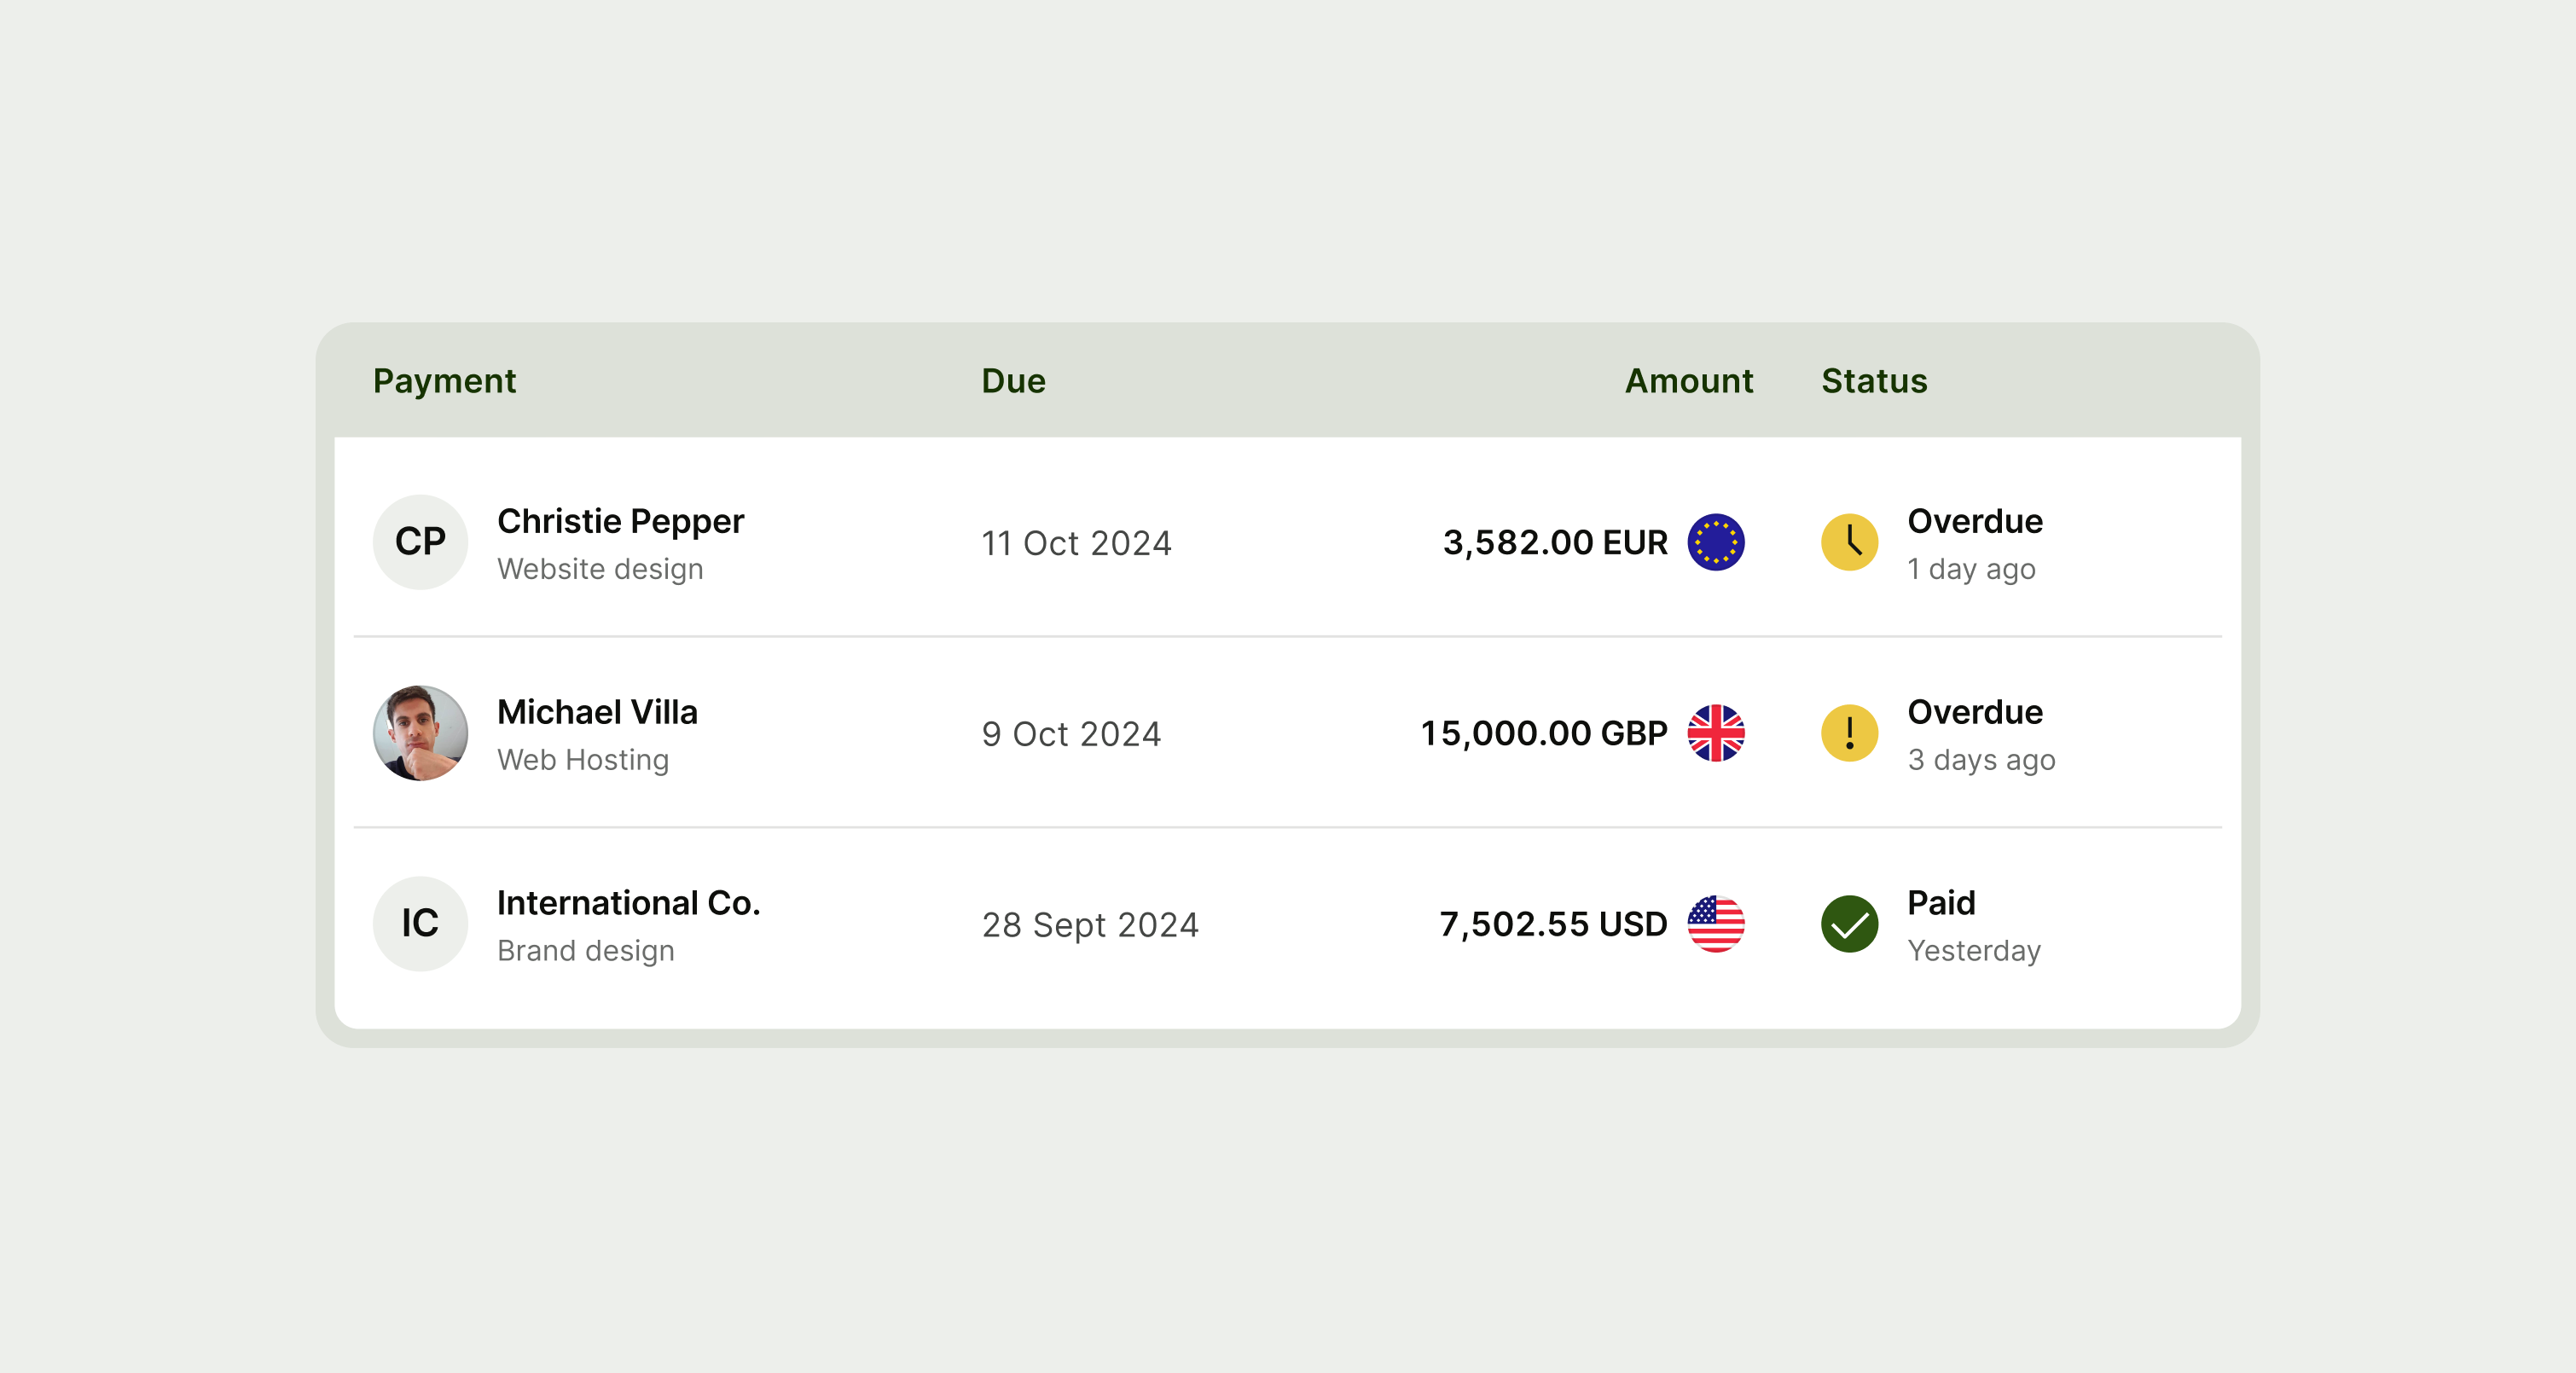Click the 3,582.00 EUR amount
This screenshot has height=1373, width=2576.
pyautogui.click(x=1555, y=543)
